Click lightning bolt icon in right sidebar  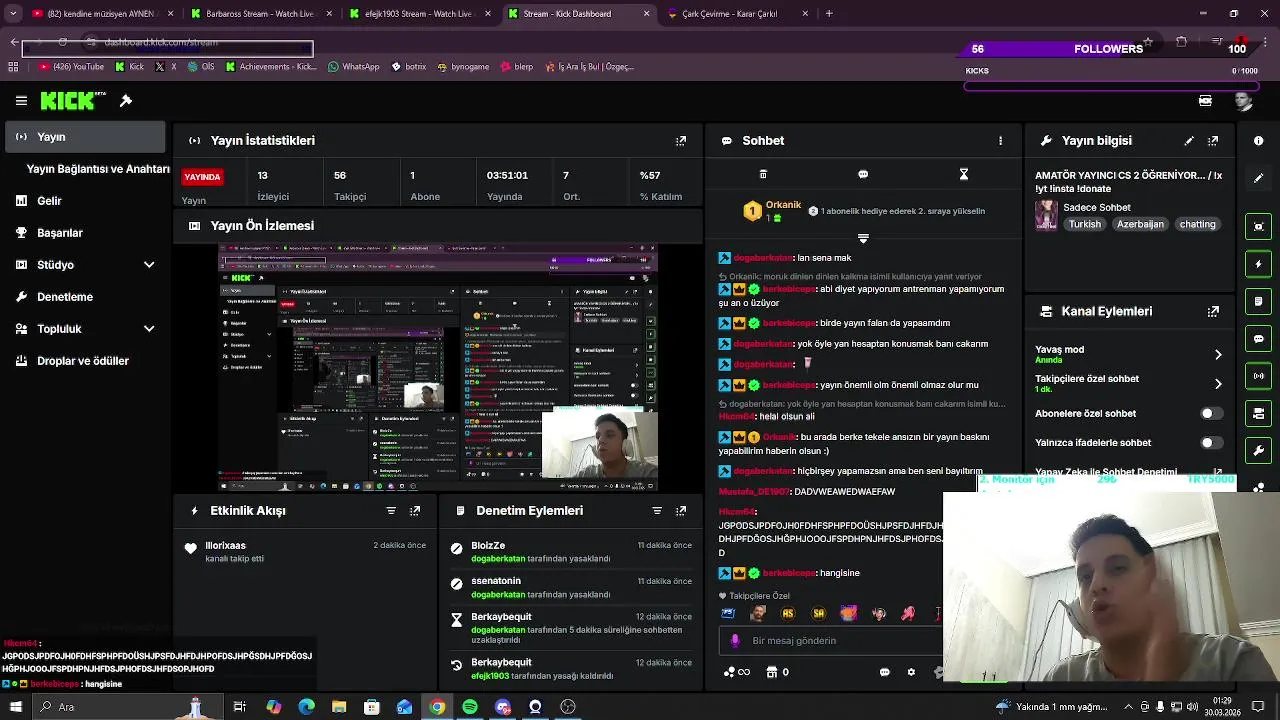(x=1259, y=264)
